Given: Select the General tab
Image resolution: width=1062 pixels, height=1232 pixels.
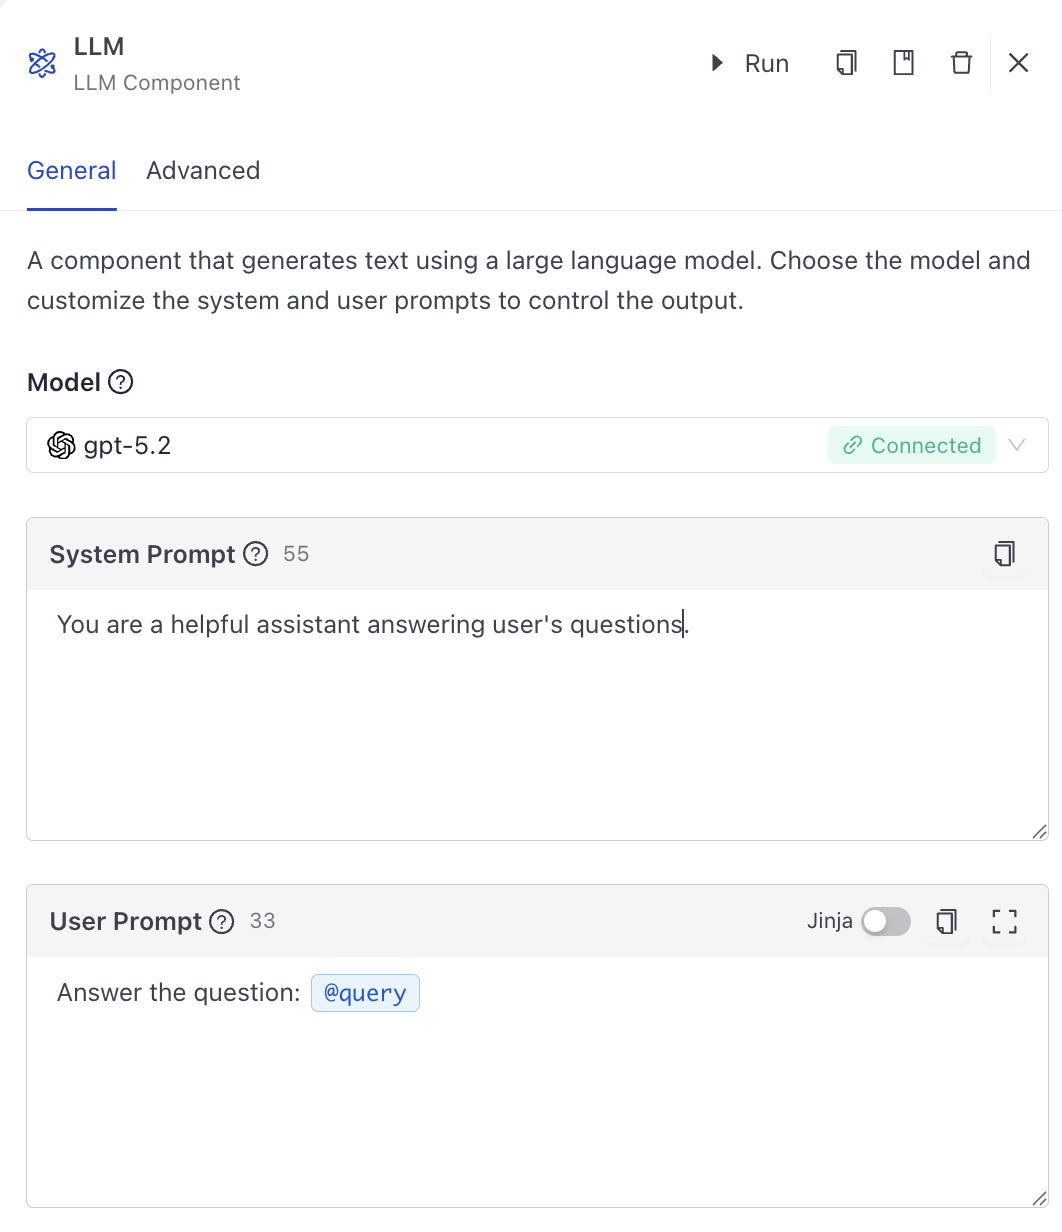Looking at the screenshot, I should coord(71,171).
